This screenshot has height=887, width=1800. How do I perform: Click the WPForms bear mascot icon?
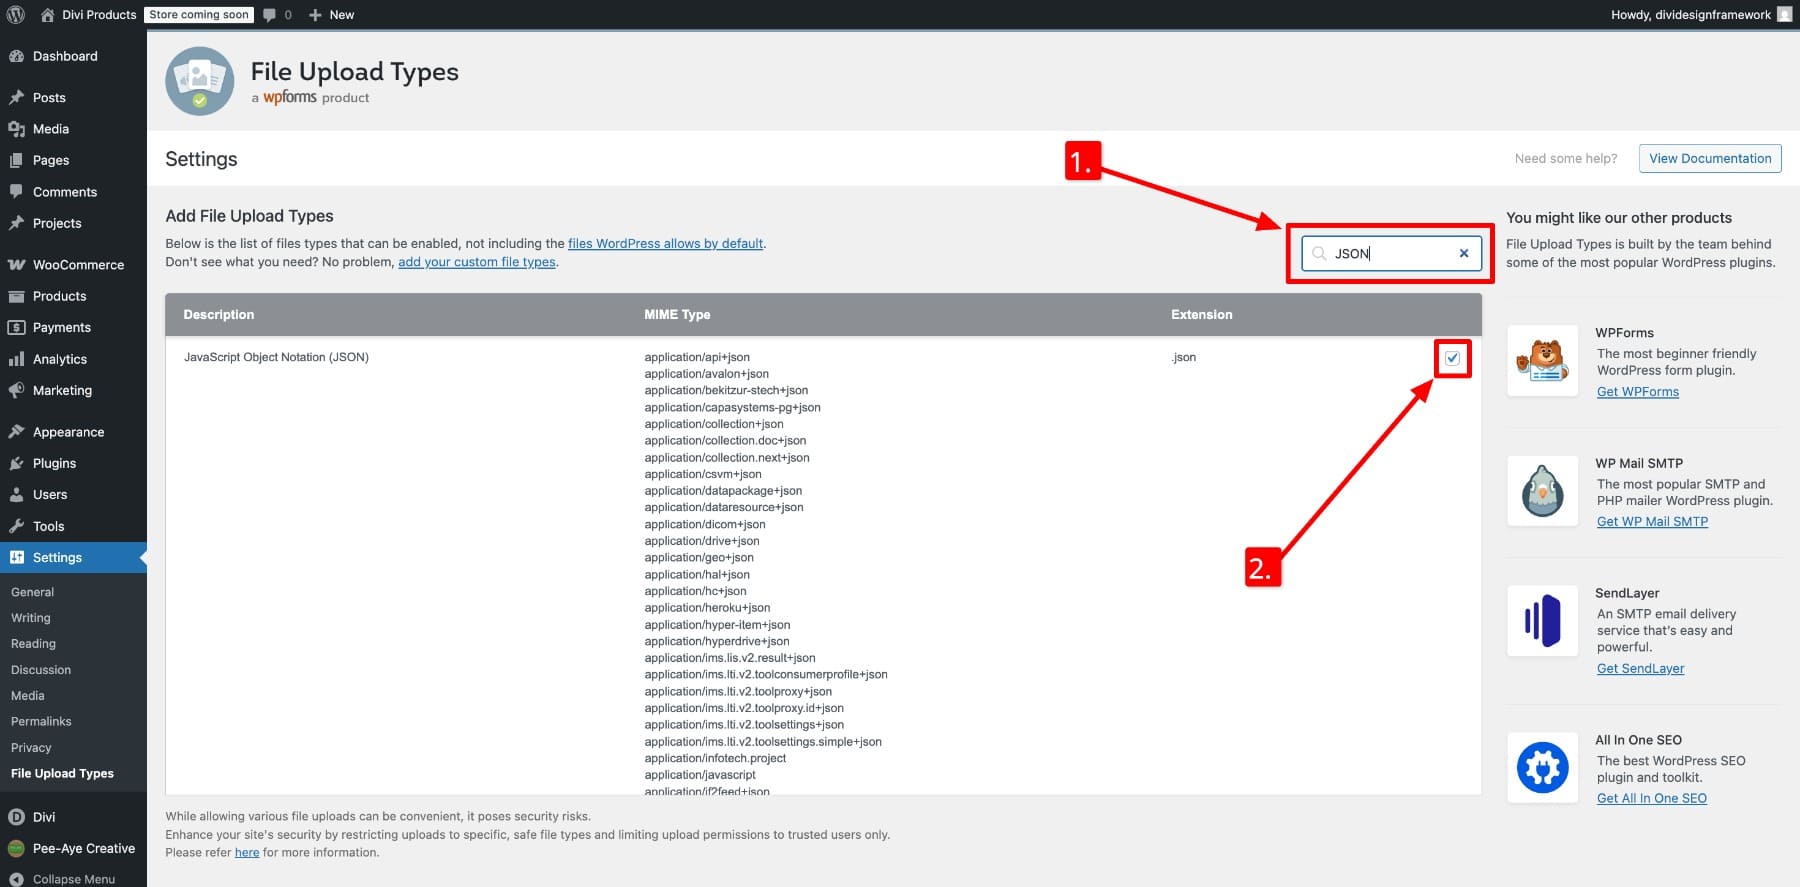pos(1542,361)
